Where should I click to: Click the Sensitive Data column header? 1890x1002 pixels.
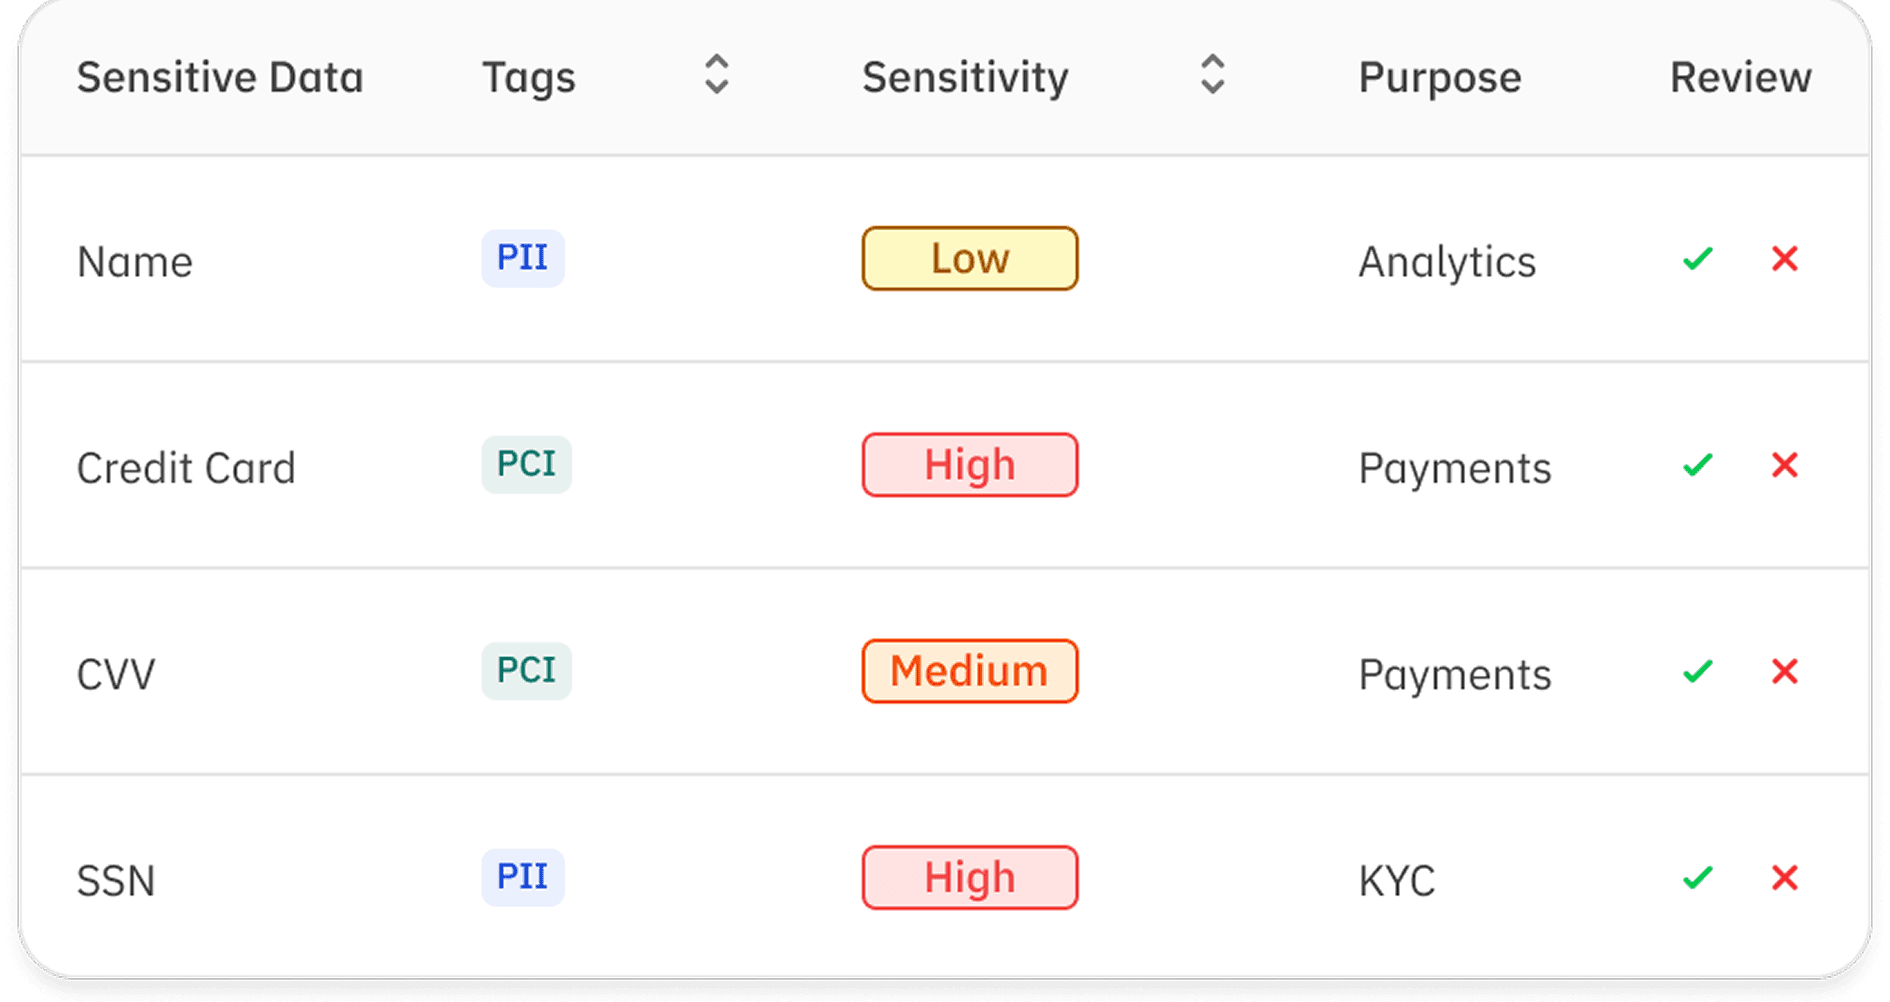(220, 77)
